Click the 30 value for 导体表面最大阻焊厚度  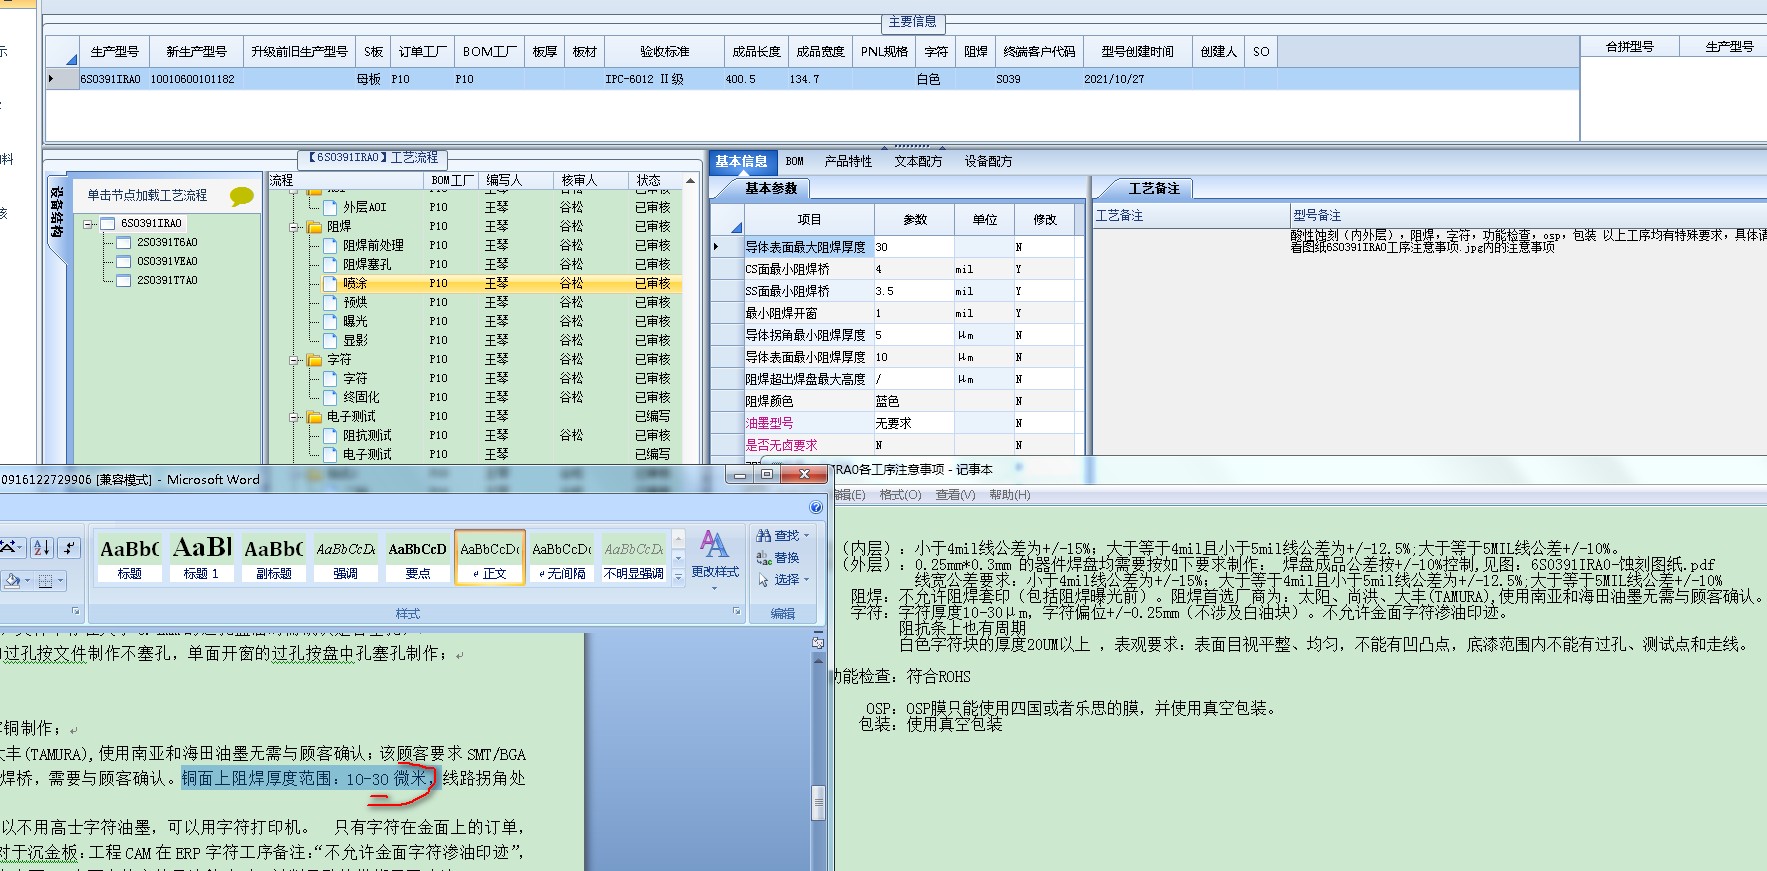tap(914, 247)
